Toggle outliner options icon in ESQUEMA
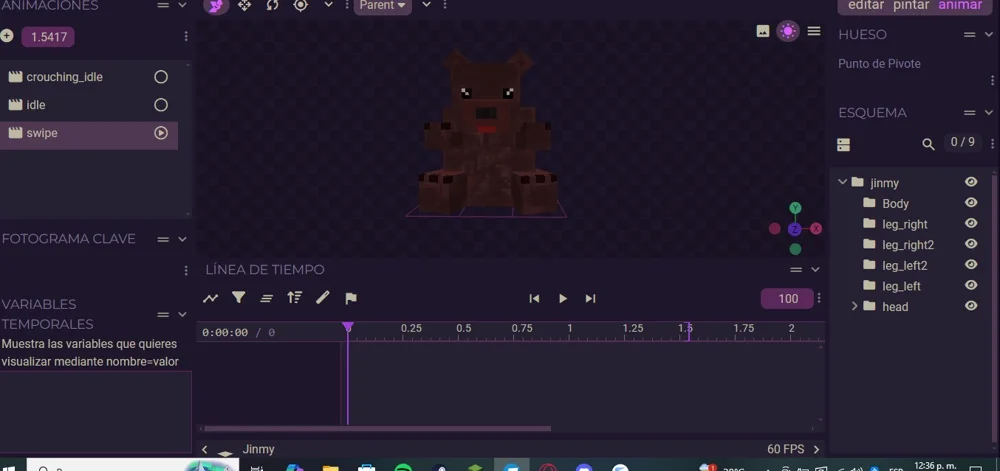Image resolution: width=1000 pixels, height=471 pixels. point(843,145)
